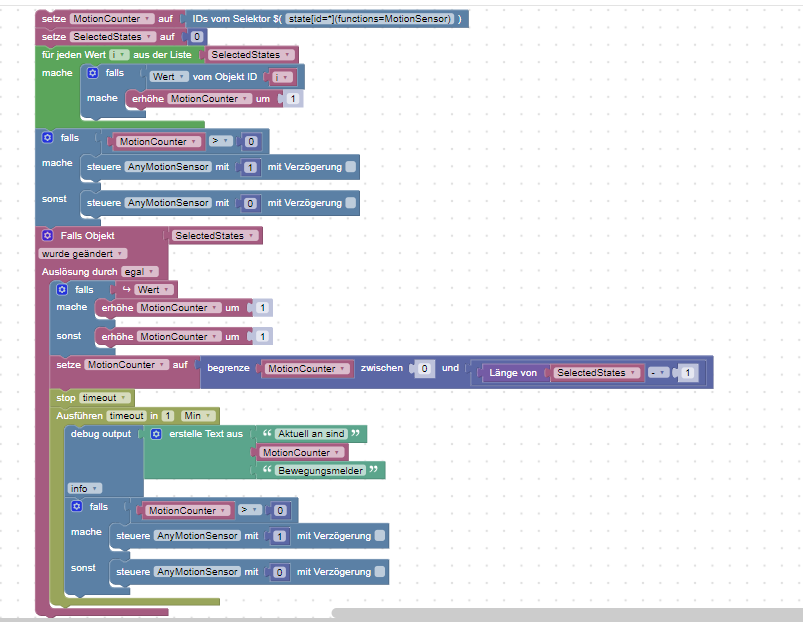Viewport: 803px width, 627px height.
Task: Open > comparison dropdown inside the timeout block
Action: tap(250, 510)
